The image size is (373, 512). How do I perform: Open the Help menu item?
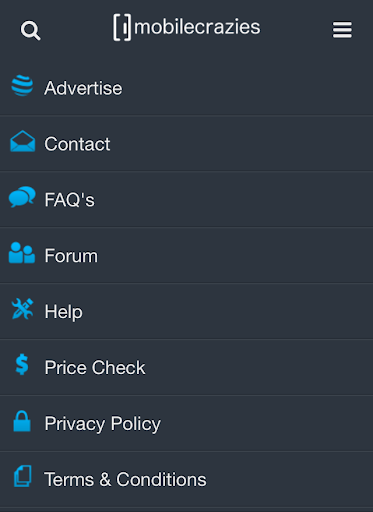pyautogui.click(x=186, y=312)
